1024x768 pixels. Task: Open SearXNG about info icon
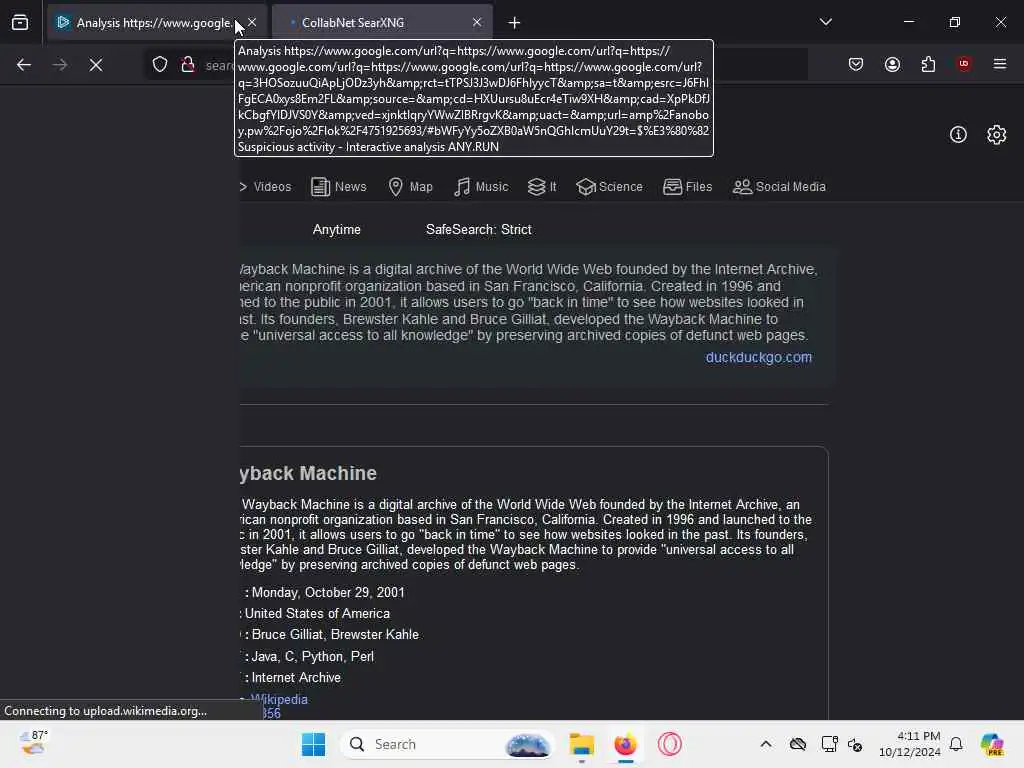click(x=958, y=135)
